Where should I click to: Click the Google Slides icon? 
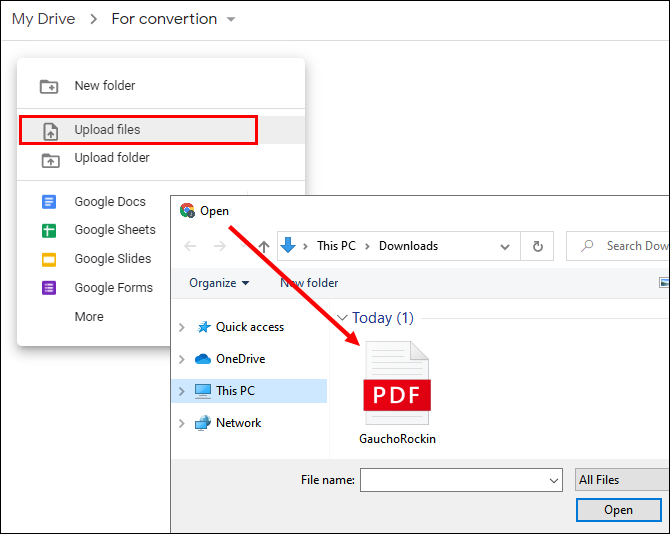click(x=49, y=259)
